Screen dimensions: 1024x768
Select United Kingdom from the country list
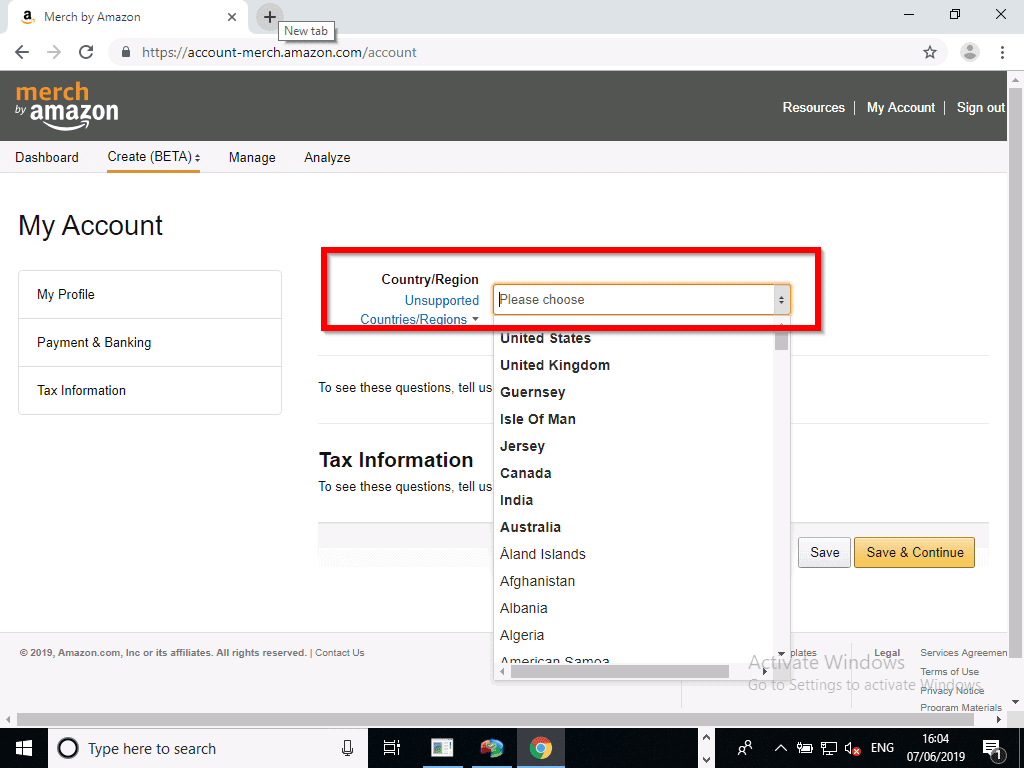(x=554, y=365)
